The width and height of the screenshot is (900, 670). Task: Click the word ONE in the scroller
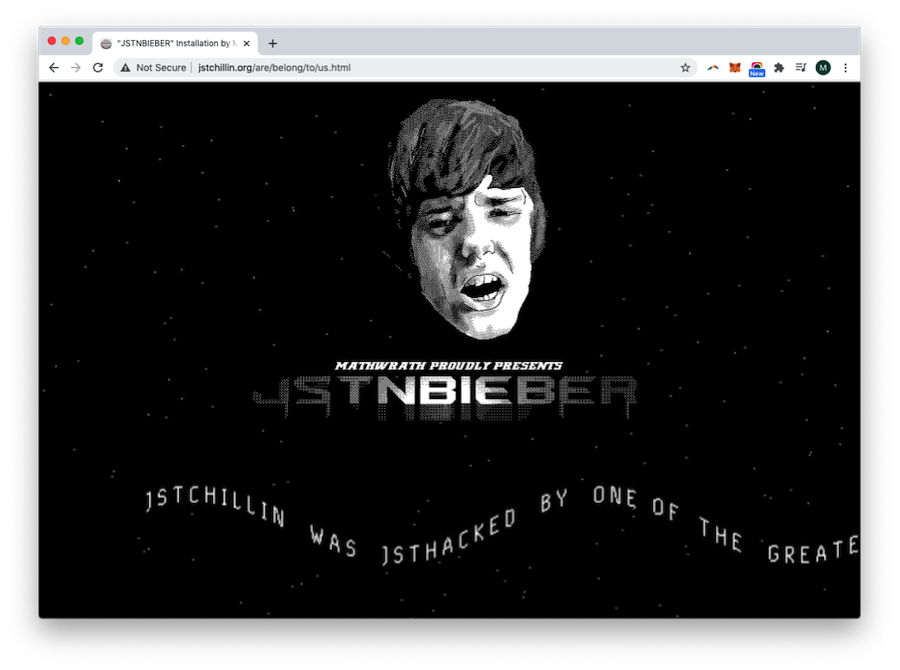615,497
